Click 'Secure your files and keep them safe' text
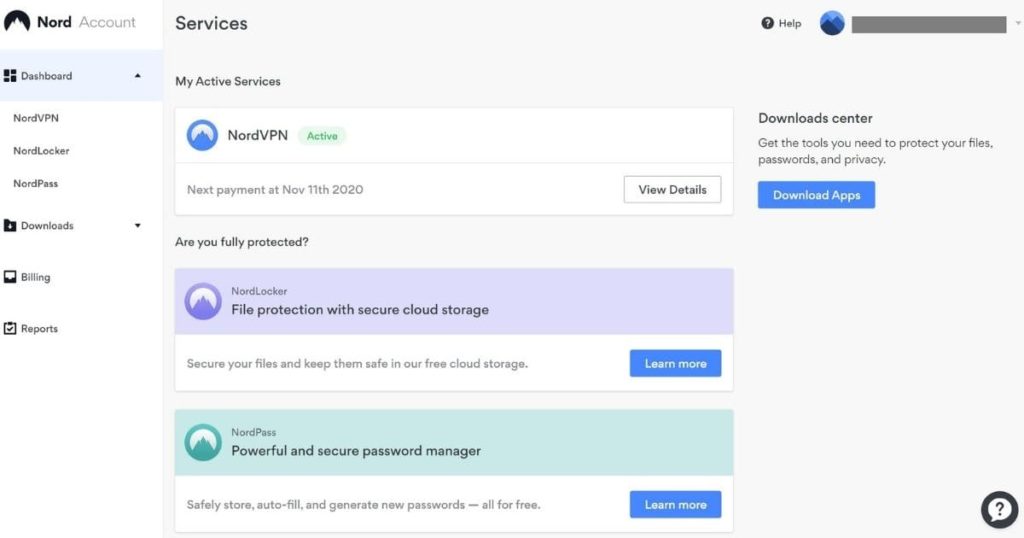Viewport: 1024px width, 538px height. (x=357, y=363)
